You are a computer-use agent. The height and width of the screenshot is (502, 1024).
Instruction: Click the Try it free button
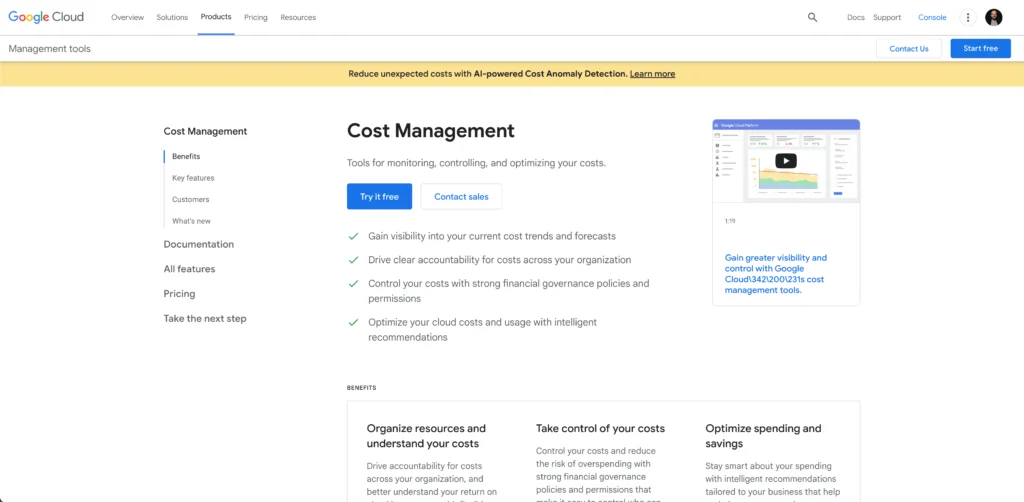(379, 196)
